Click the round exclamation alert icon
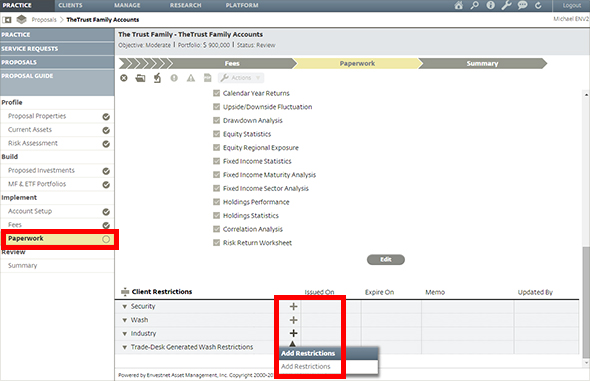 pos(174,78)
